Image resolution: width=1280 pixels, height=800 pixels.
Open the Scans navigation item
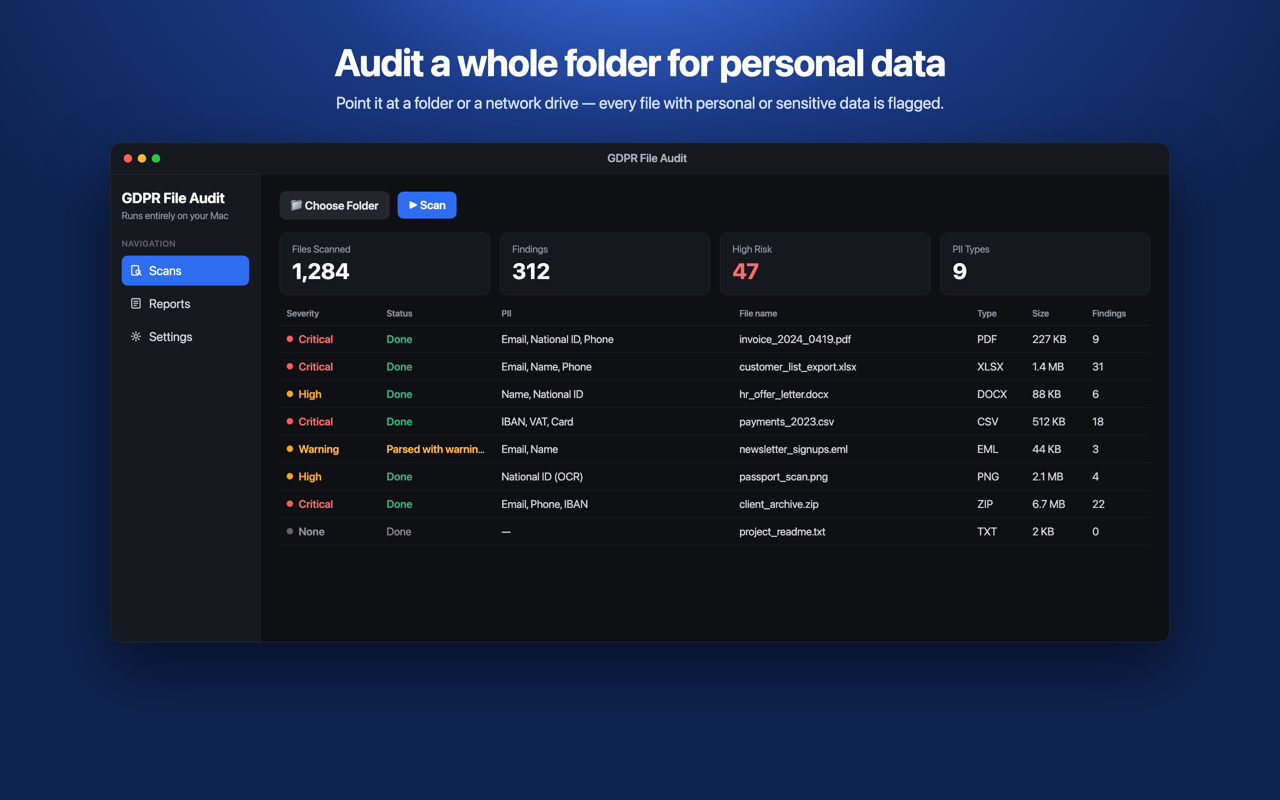pyautogui.click(x=185, y=270)
